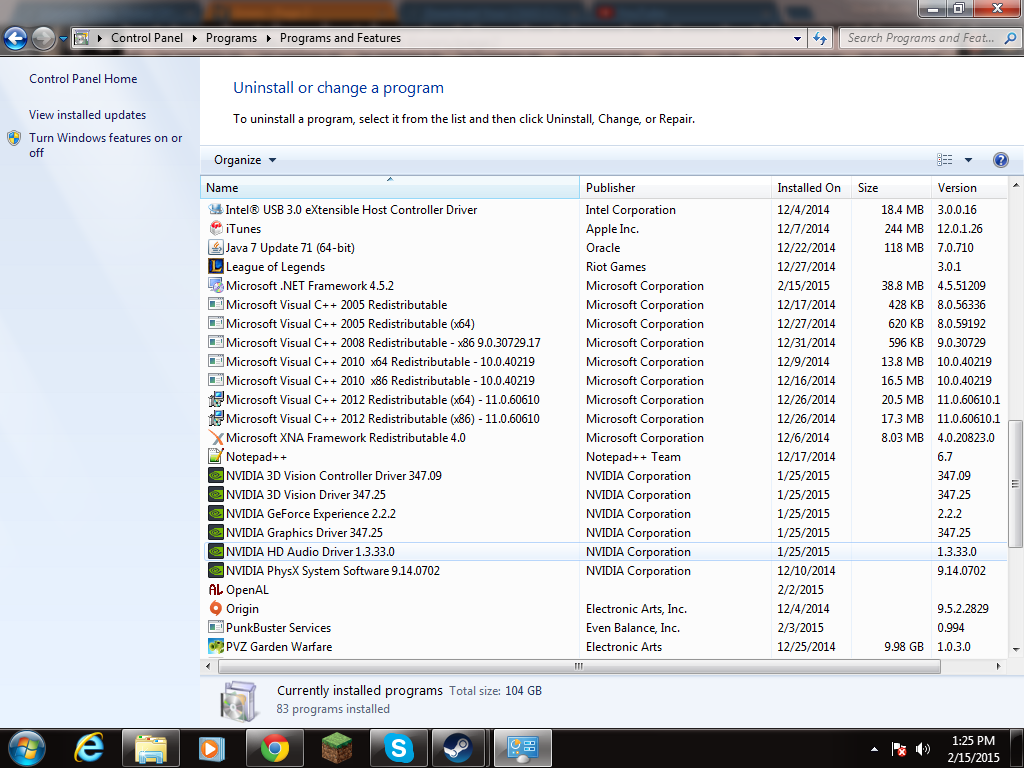Select NVIDIA HD Audio Driver 1.3.33.0 row
This screenshot has height=768, width=1024.
(x=605, y=552)
